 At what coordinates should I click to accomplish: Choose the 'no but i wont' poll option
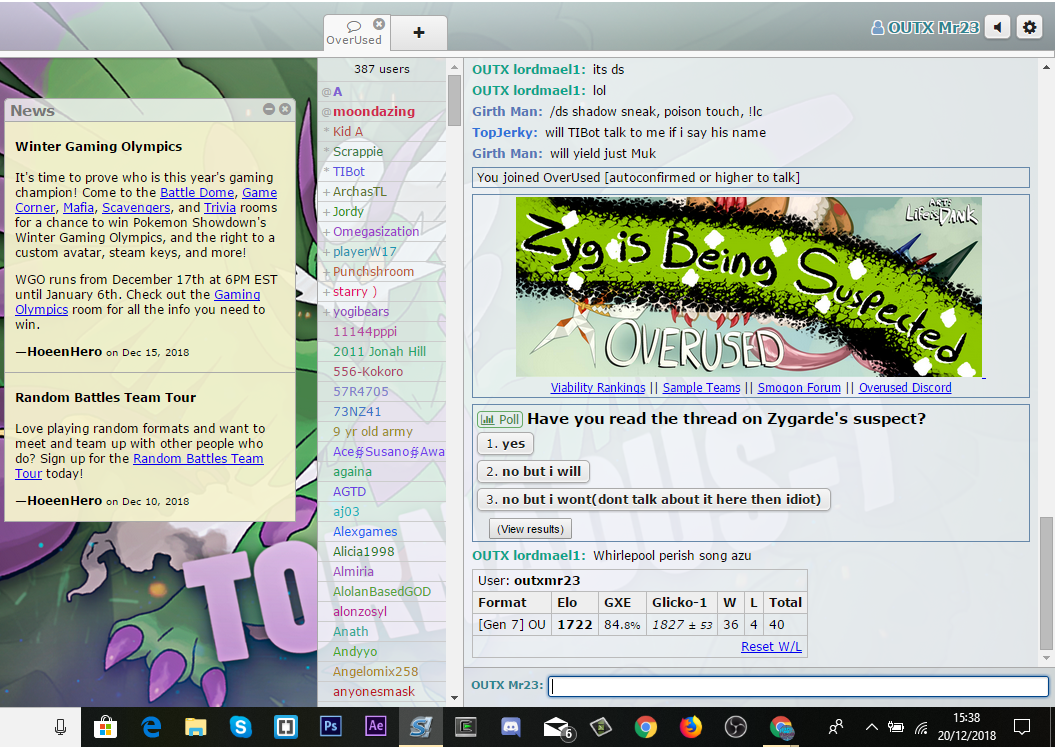pos(653,499)
